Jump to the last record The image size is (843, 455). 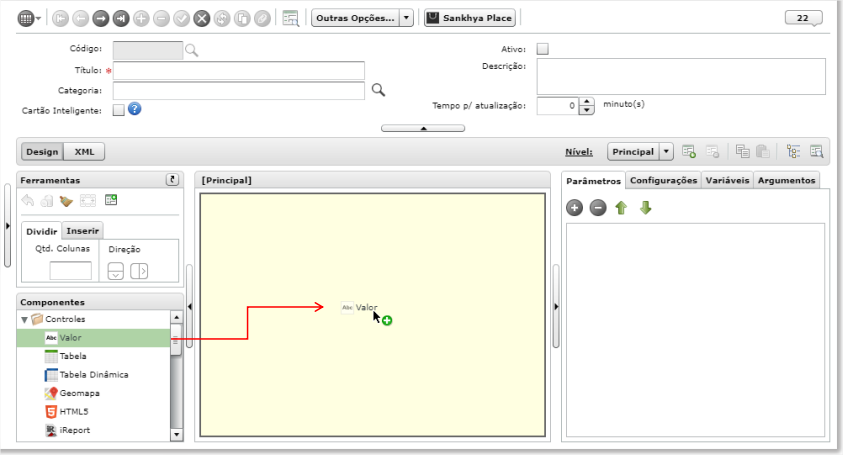pyautogui.click(x=121, y=19)
